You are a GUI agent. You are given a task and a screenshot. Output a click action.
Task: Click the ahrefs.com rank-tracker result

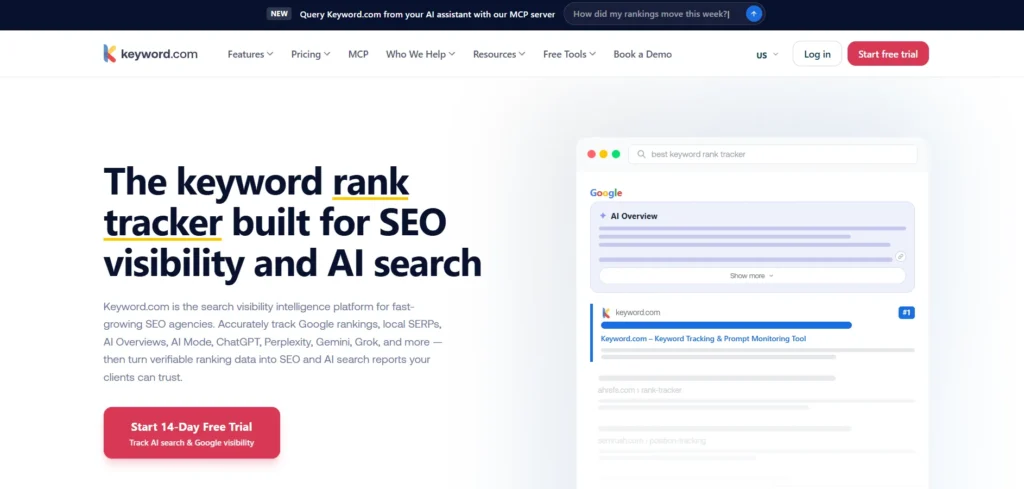tap(639, 390)
